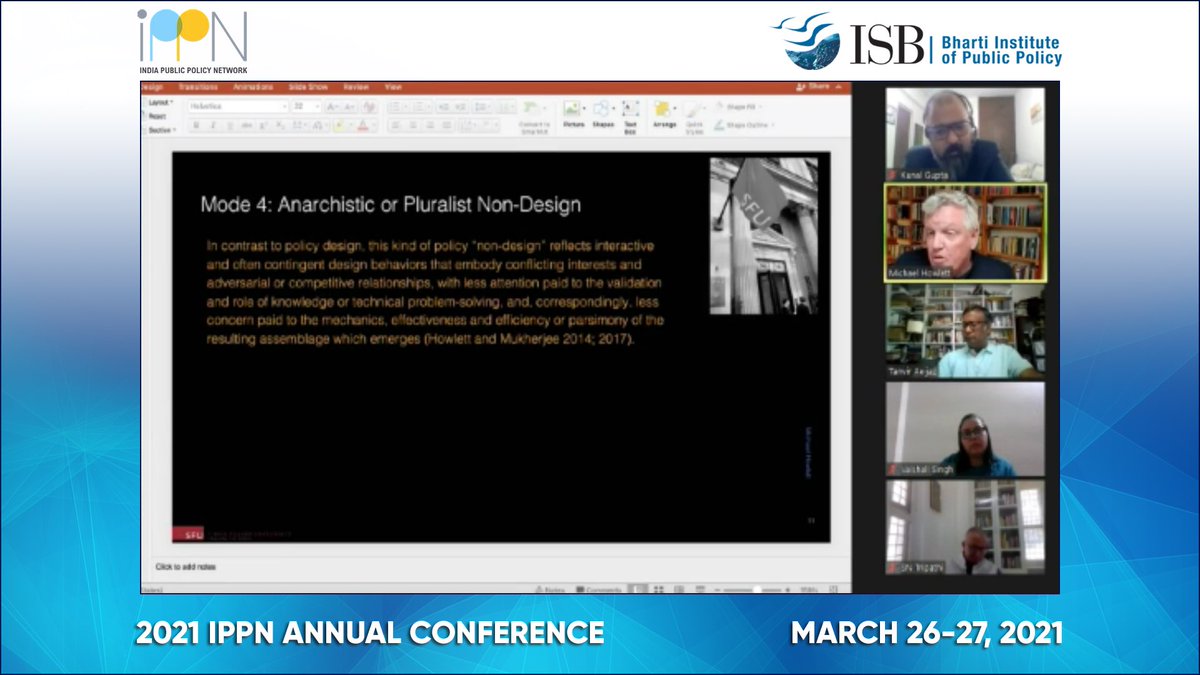Open the Helvetica font name box
1200x675 pixels.
point(238,106)
